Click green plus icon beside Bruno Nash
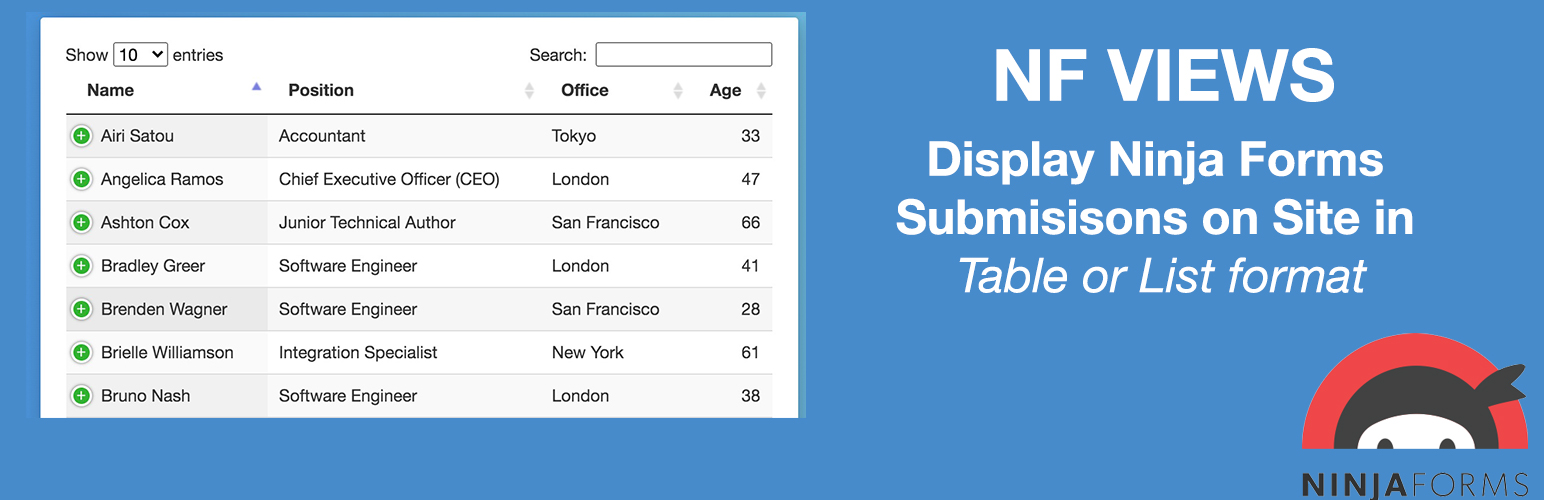The width and height of the screenshot is (1544, 500). [81, 396]
